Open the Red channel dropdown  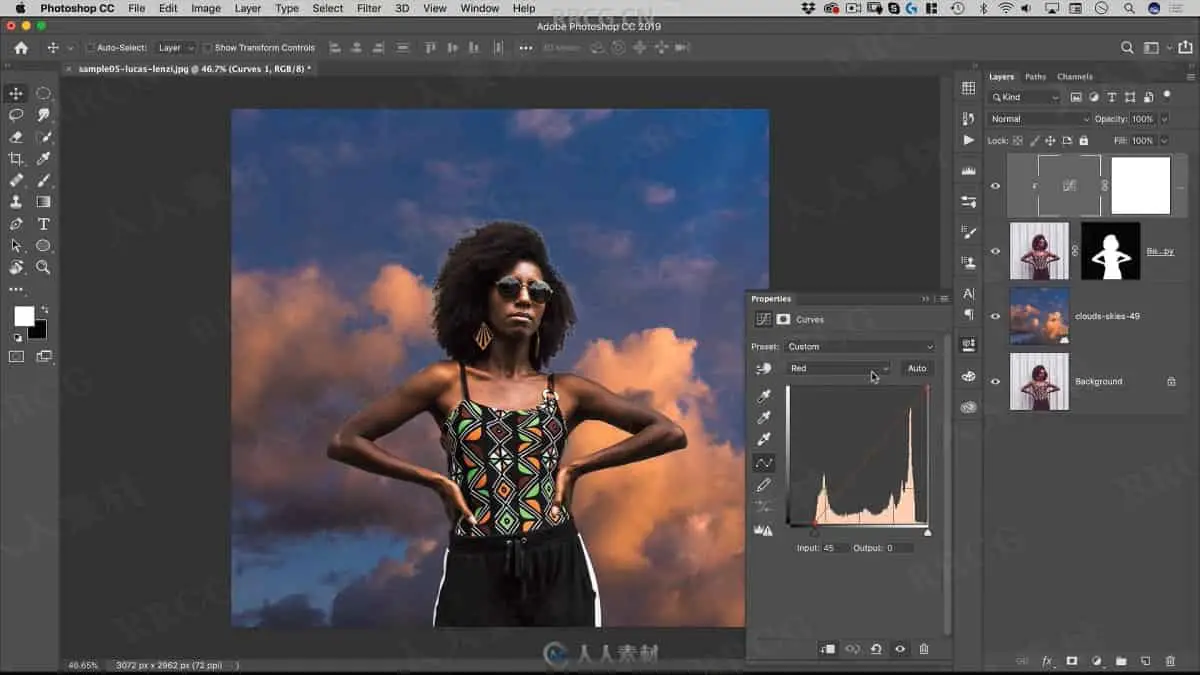pyautogui.click(x=838, y=368)
